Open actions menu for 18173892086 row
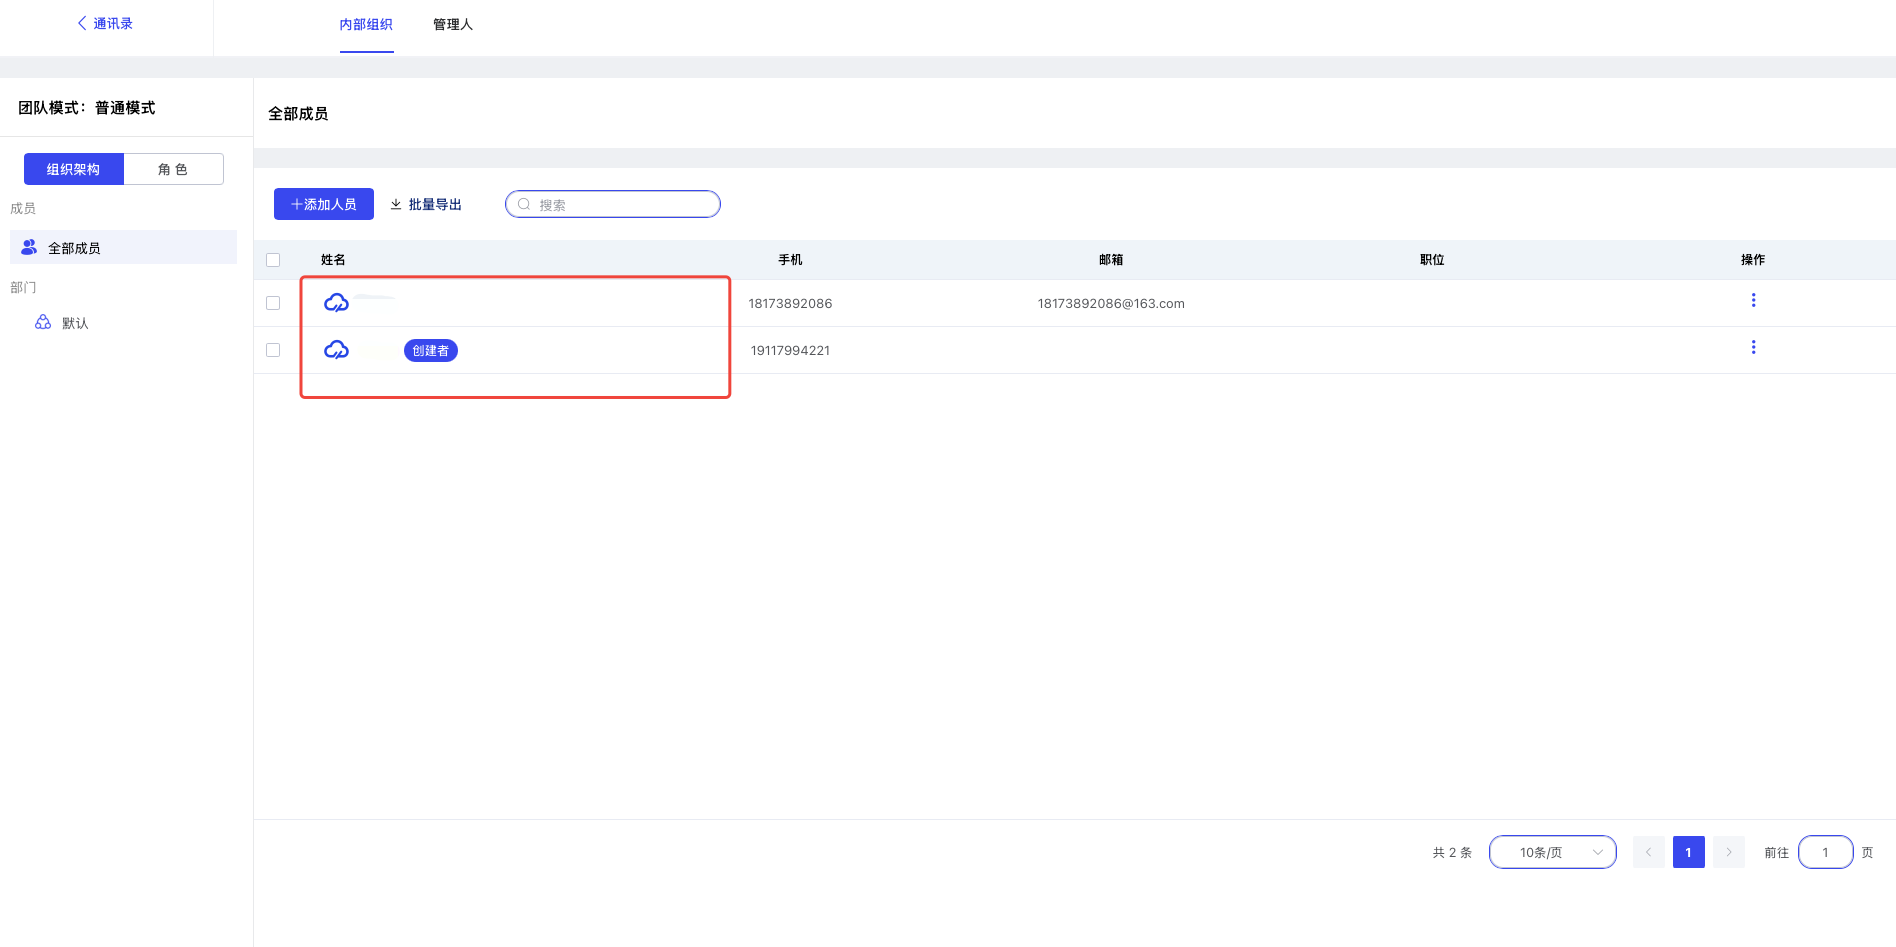 (1753, 300)
